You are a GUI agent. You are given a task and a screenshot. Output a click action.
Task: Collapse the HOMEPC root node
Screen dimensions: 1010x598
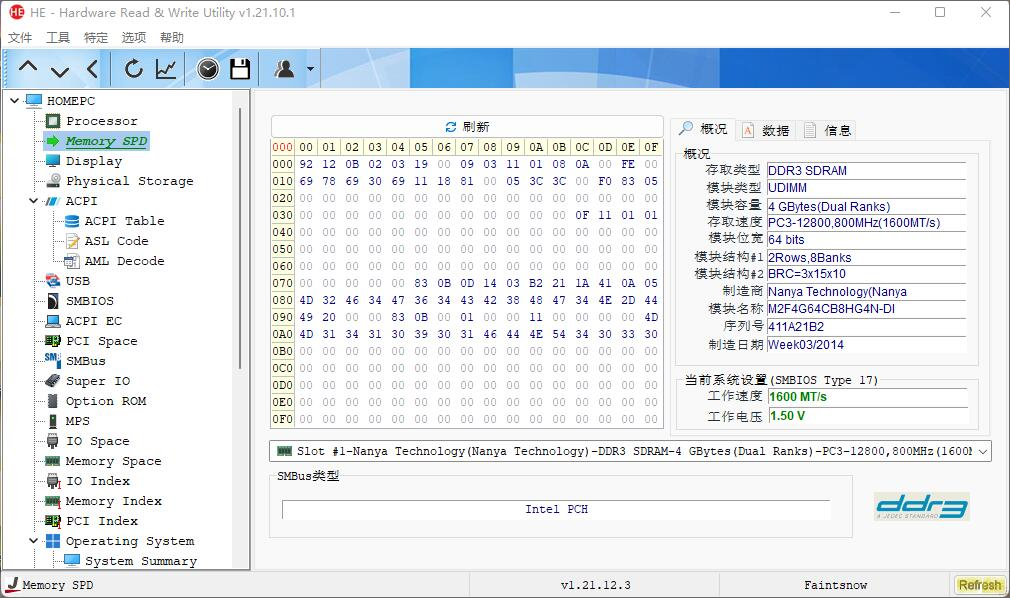coord(15,101)
